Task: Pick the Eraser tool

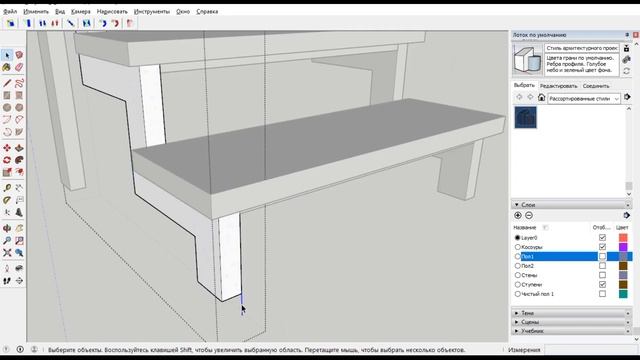Action: 19,67
